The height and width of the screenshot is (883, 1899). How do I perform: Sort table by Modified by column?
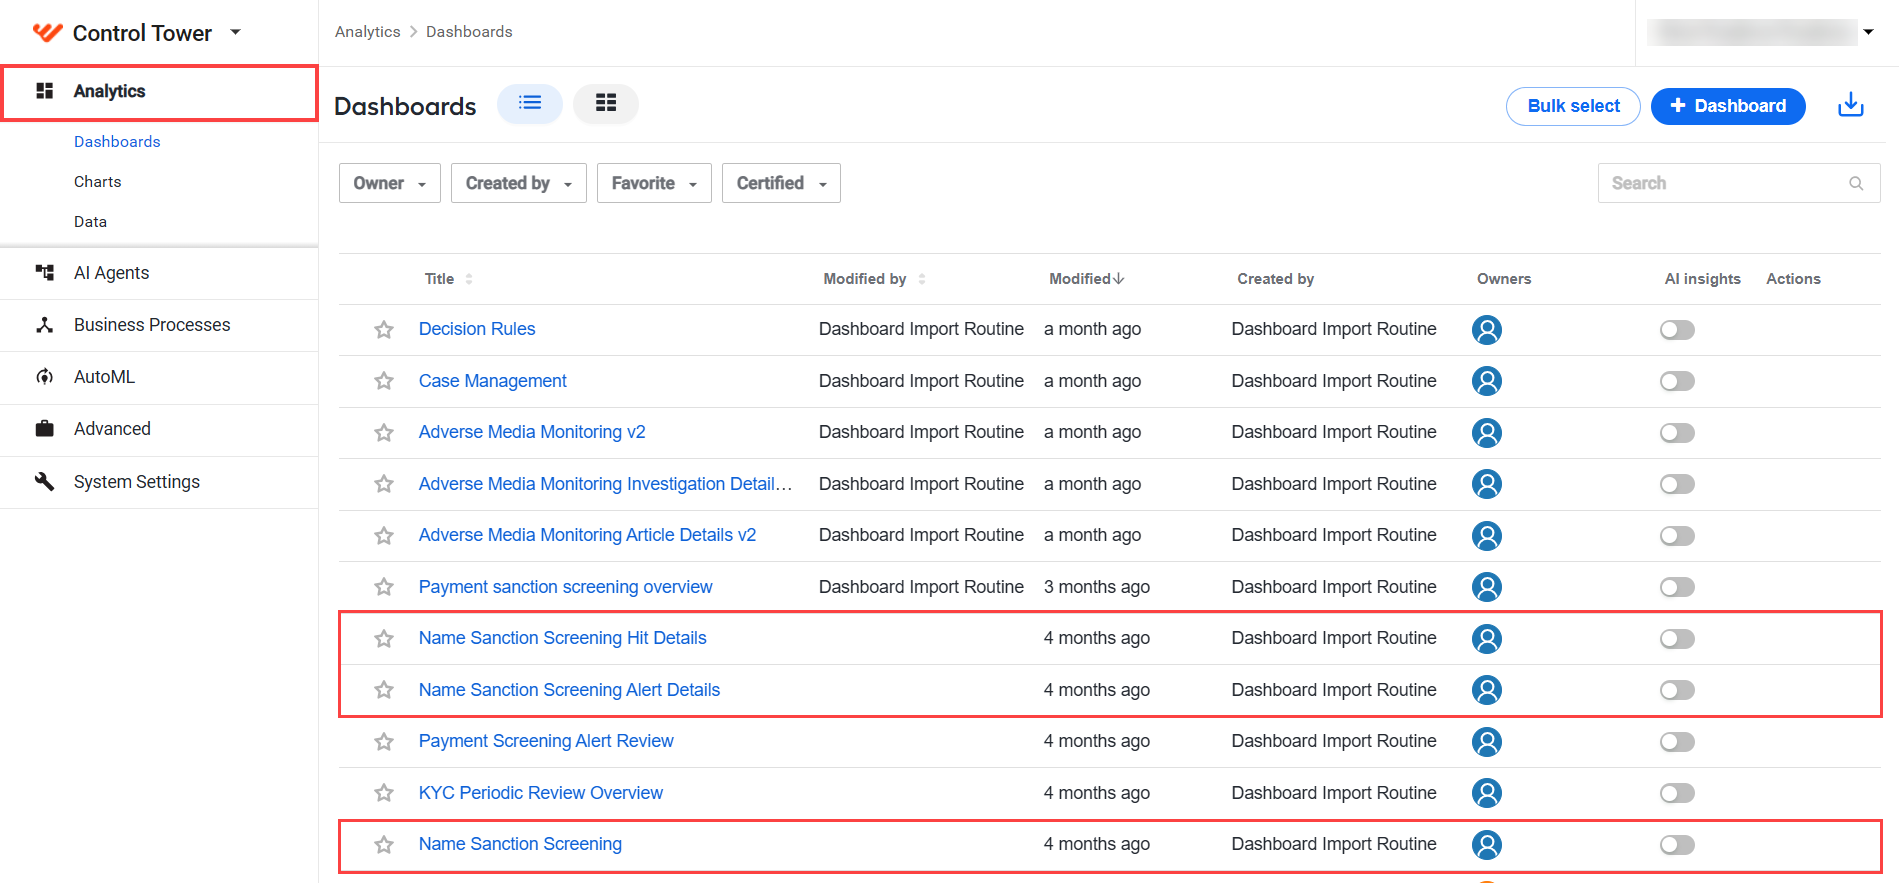874,279
